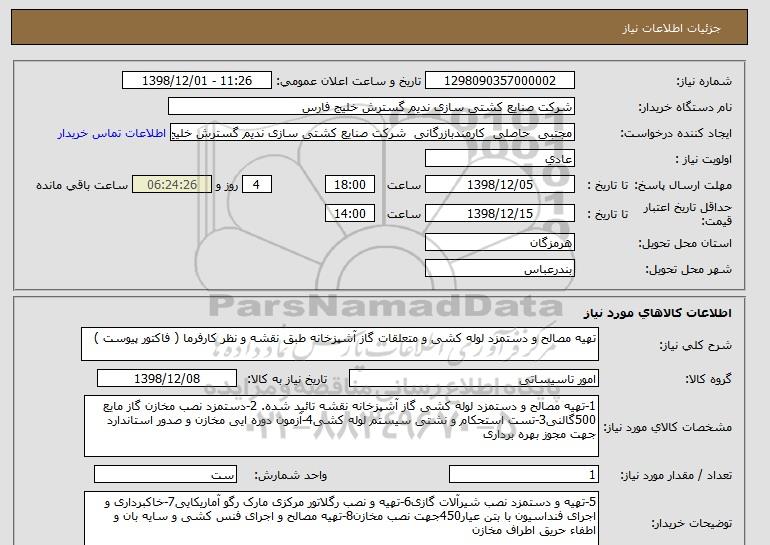The height and width of the screenshot is (545, 770).
Task: Click the price validity date 1398/12/15
Action: 500,214
